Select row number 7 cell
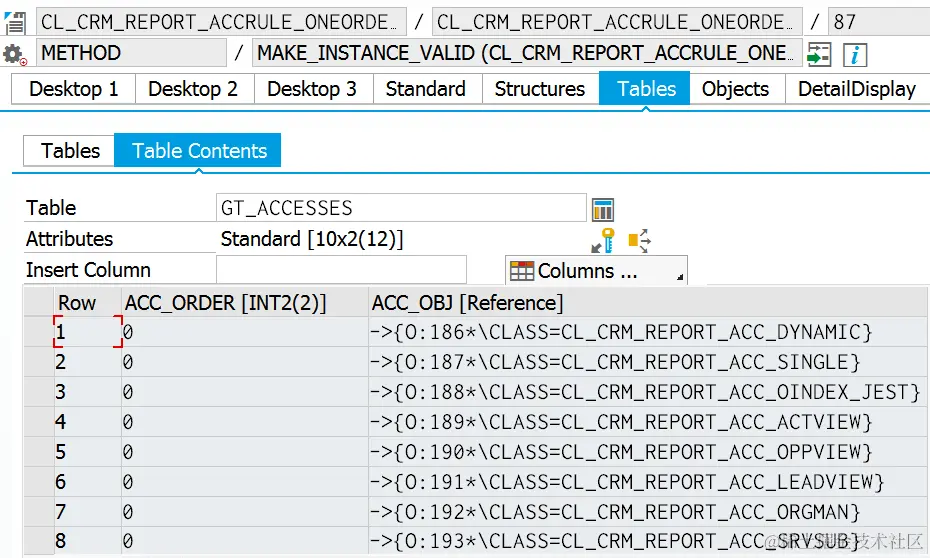930x558 pixels. coord(87,512)
